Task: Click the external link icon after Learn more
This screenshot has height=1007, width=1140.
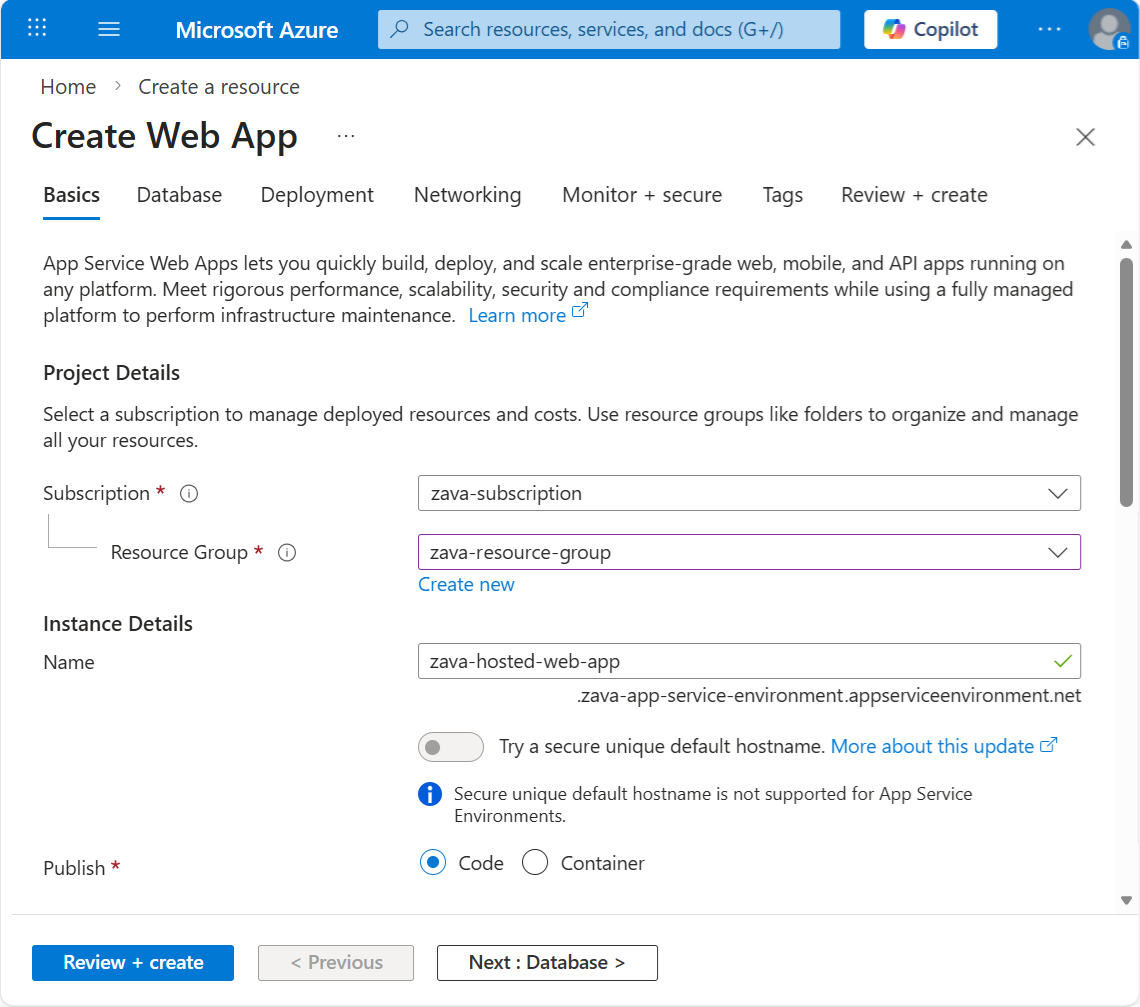Action: (x=579, y=311)
